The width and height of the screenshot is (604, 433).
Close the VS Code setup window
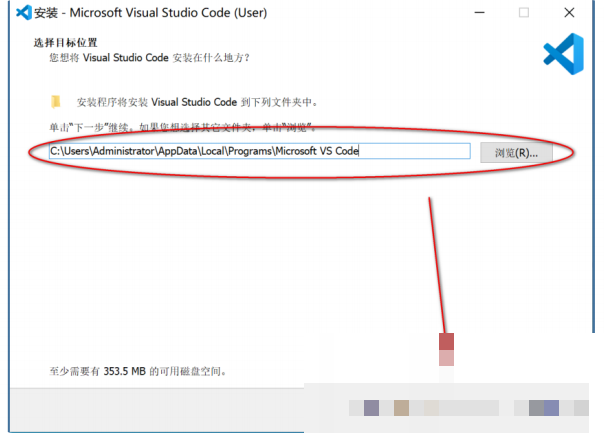point(569,13)
